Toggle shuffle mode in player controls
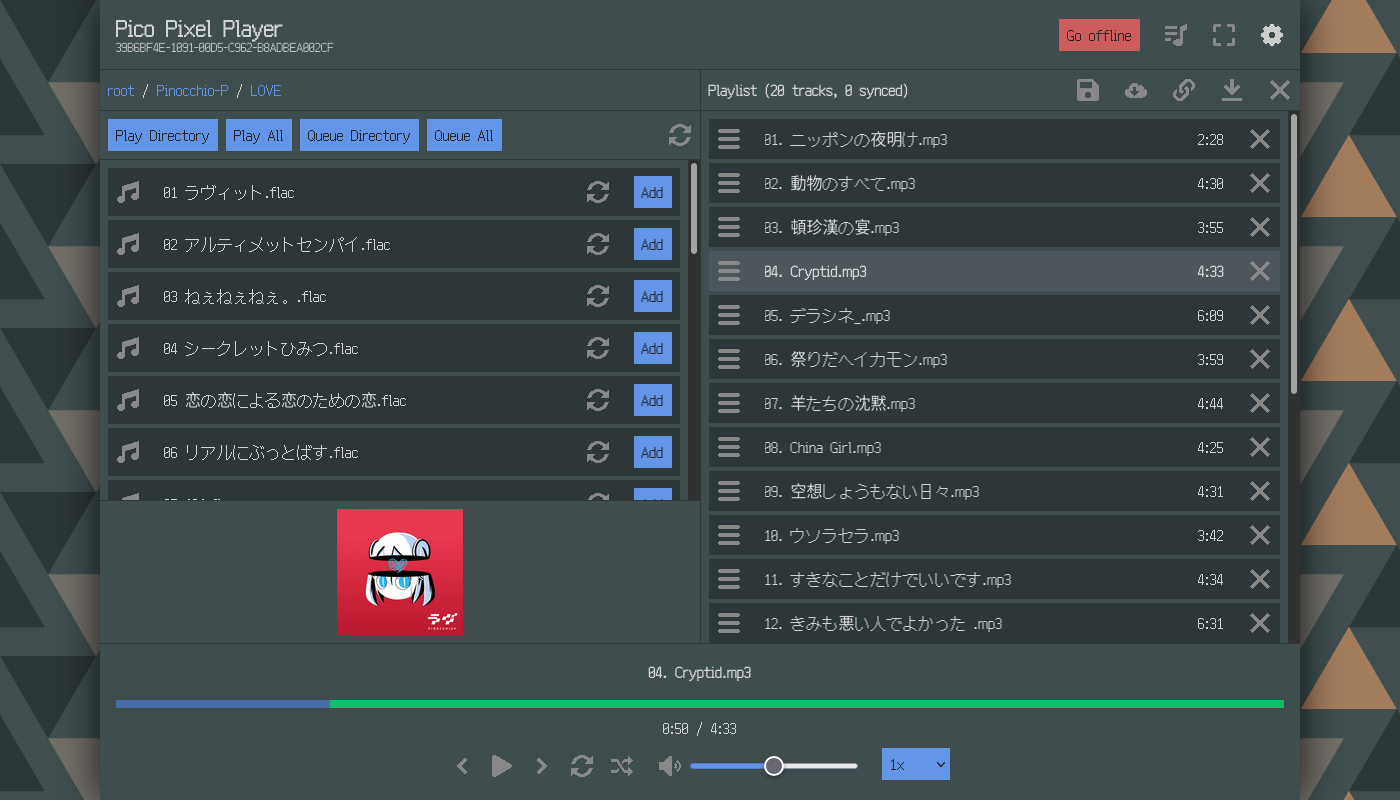1400x800 pixels. [622, 766]
